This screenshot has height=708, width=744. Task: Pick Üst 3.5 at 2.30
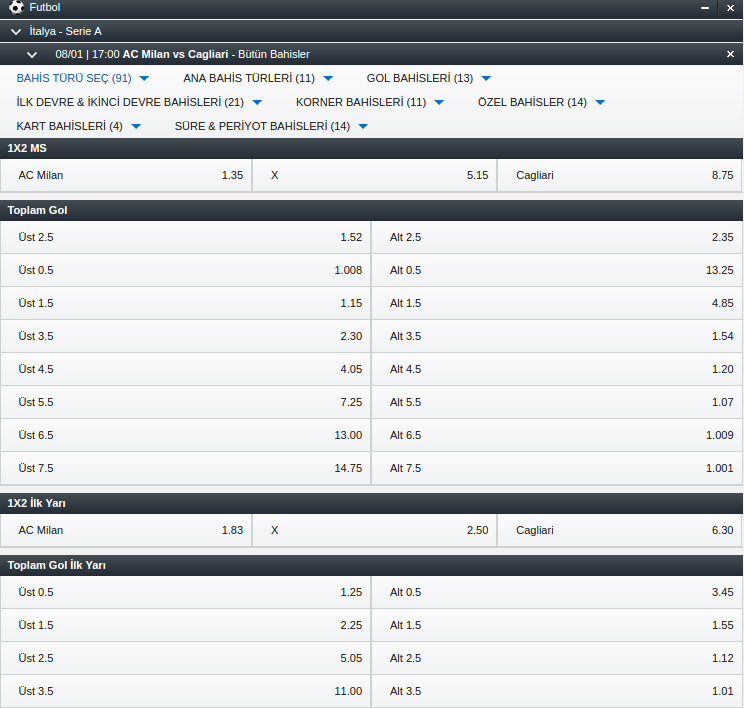tap(186, 336)
